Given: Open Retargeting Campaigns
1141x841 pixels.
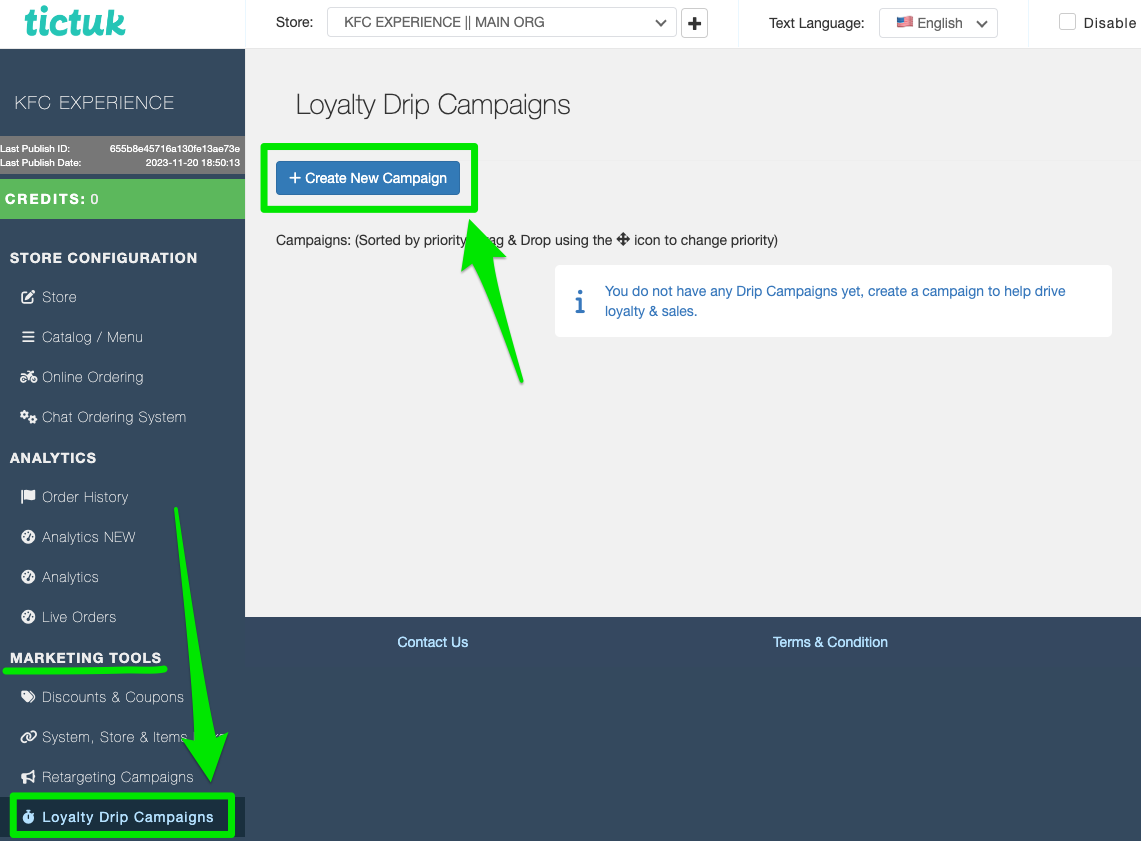Looking at the screenshot, I should click(118, 777).
